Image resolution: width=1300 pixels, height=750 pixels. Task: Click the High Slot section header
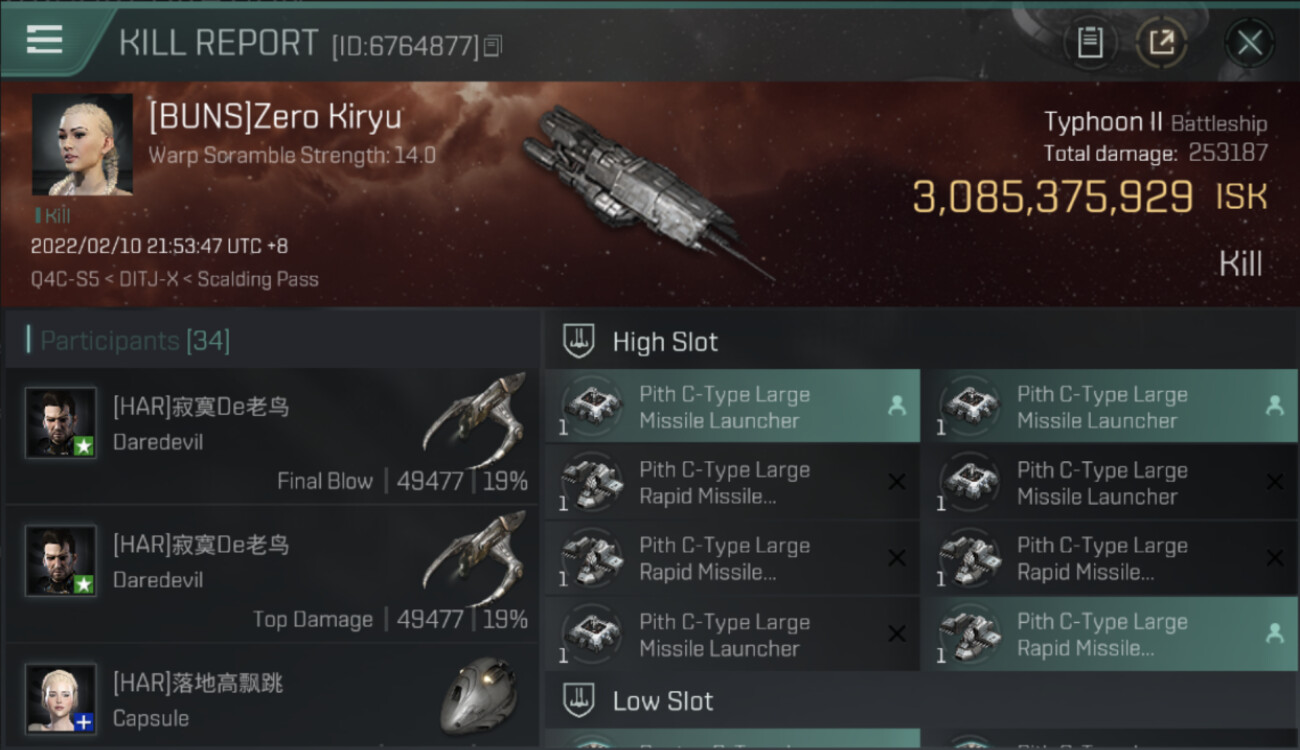point(665,342)
